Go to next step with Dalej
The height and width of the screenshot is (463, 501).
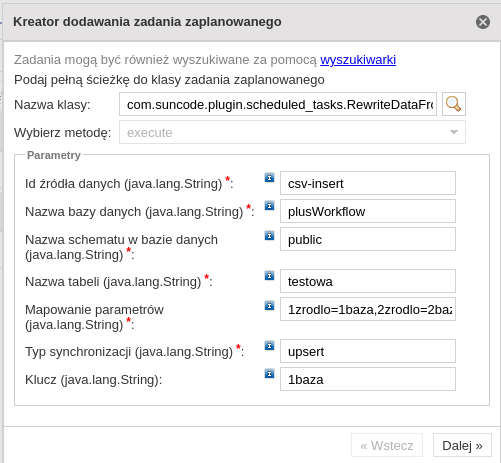462,445
